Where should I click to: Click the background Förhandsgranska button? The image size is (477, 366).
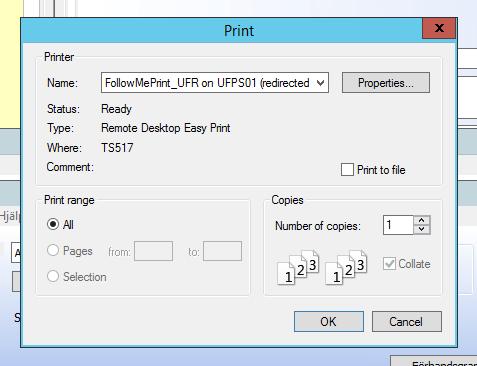pos(434,361)
